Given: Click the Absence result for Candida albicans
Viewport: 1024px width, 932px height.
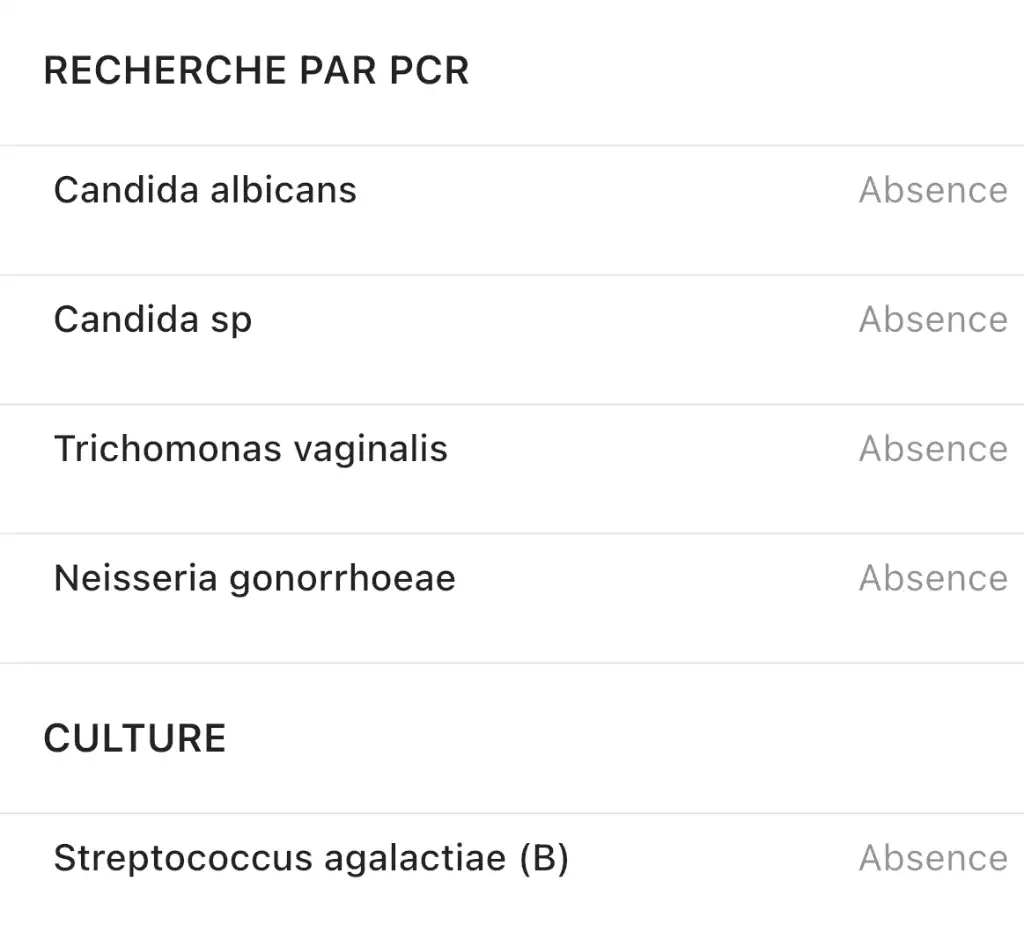Looking at the screenshot, I should [933, 190].
